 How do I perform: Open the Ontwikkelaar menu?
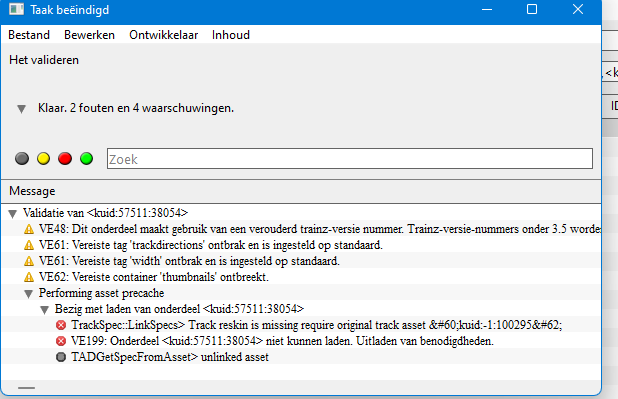click(x=164, y=35)
